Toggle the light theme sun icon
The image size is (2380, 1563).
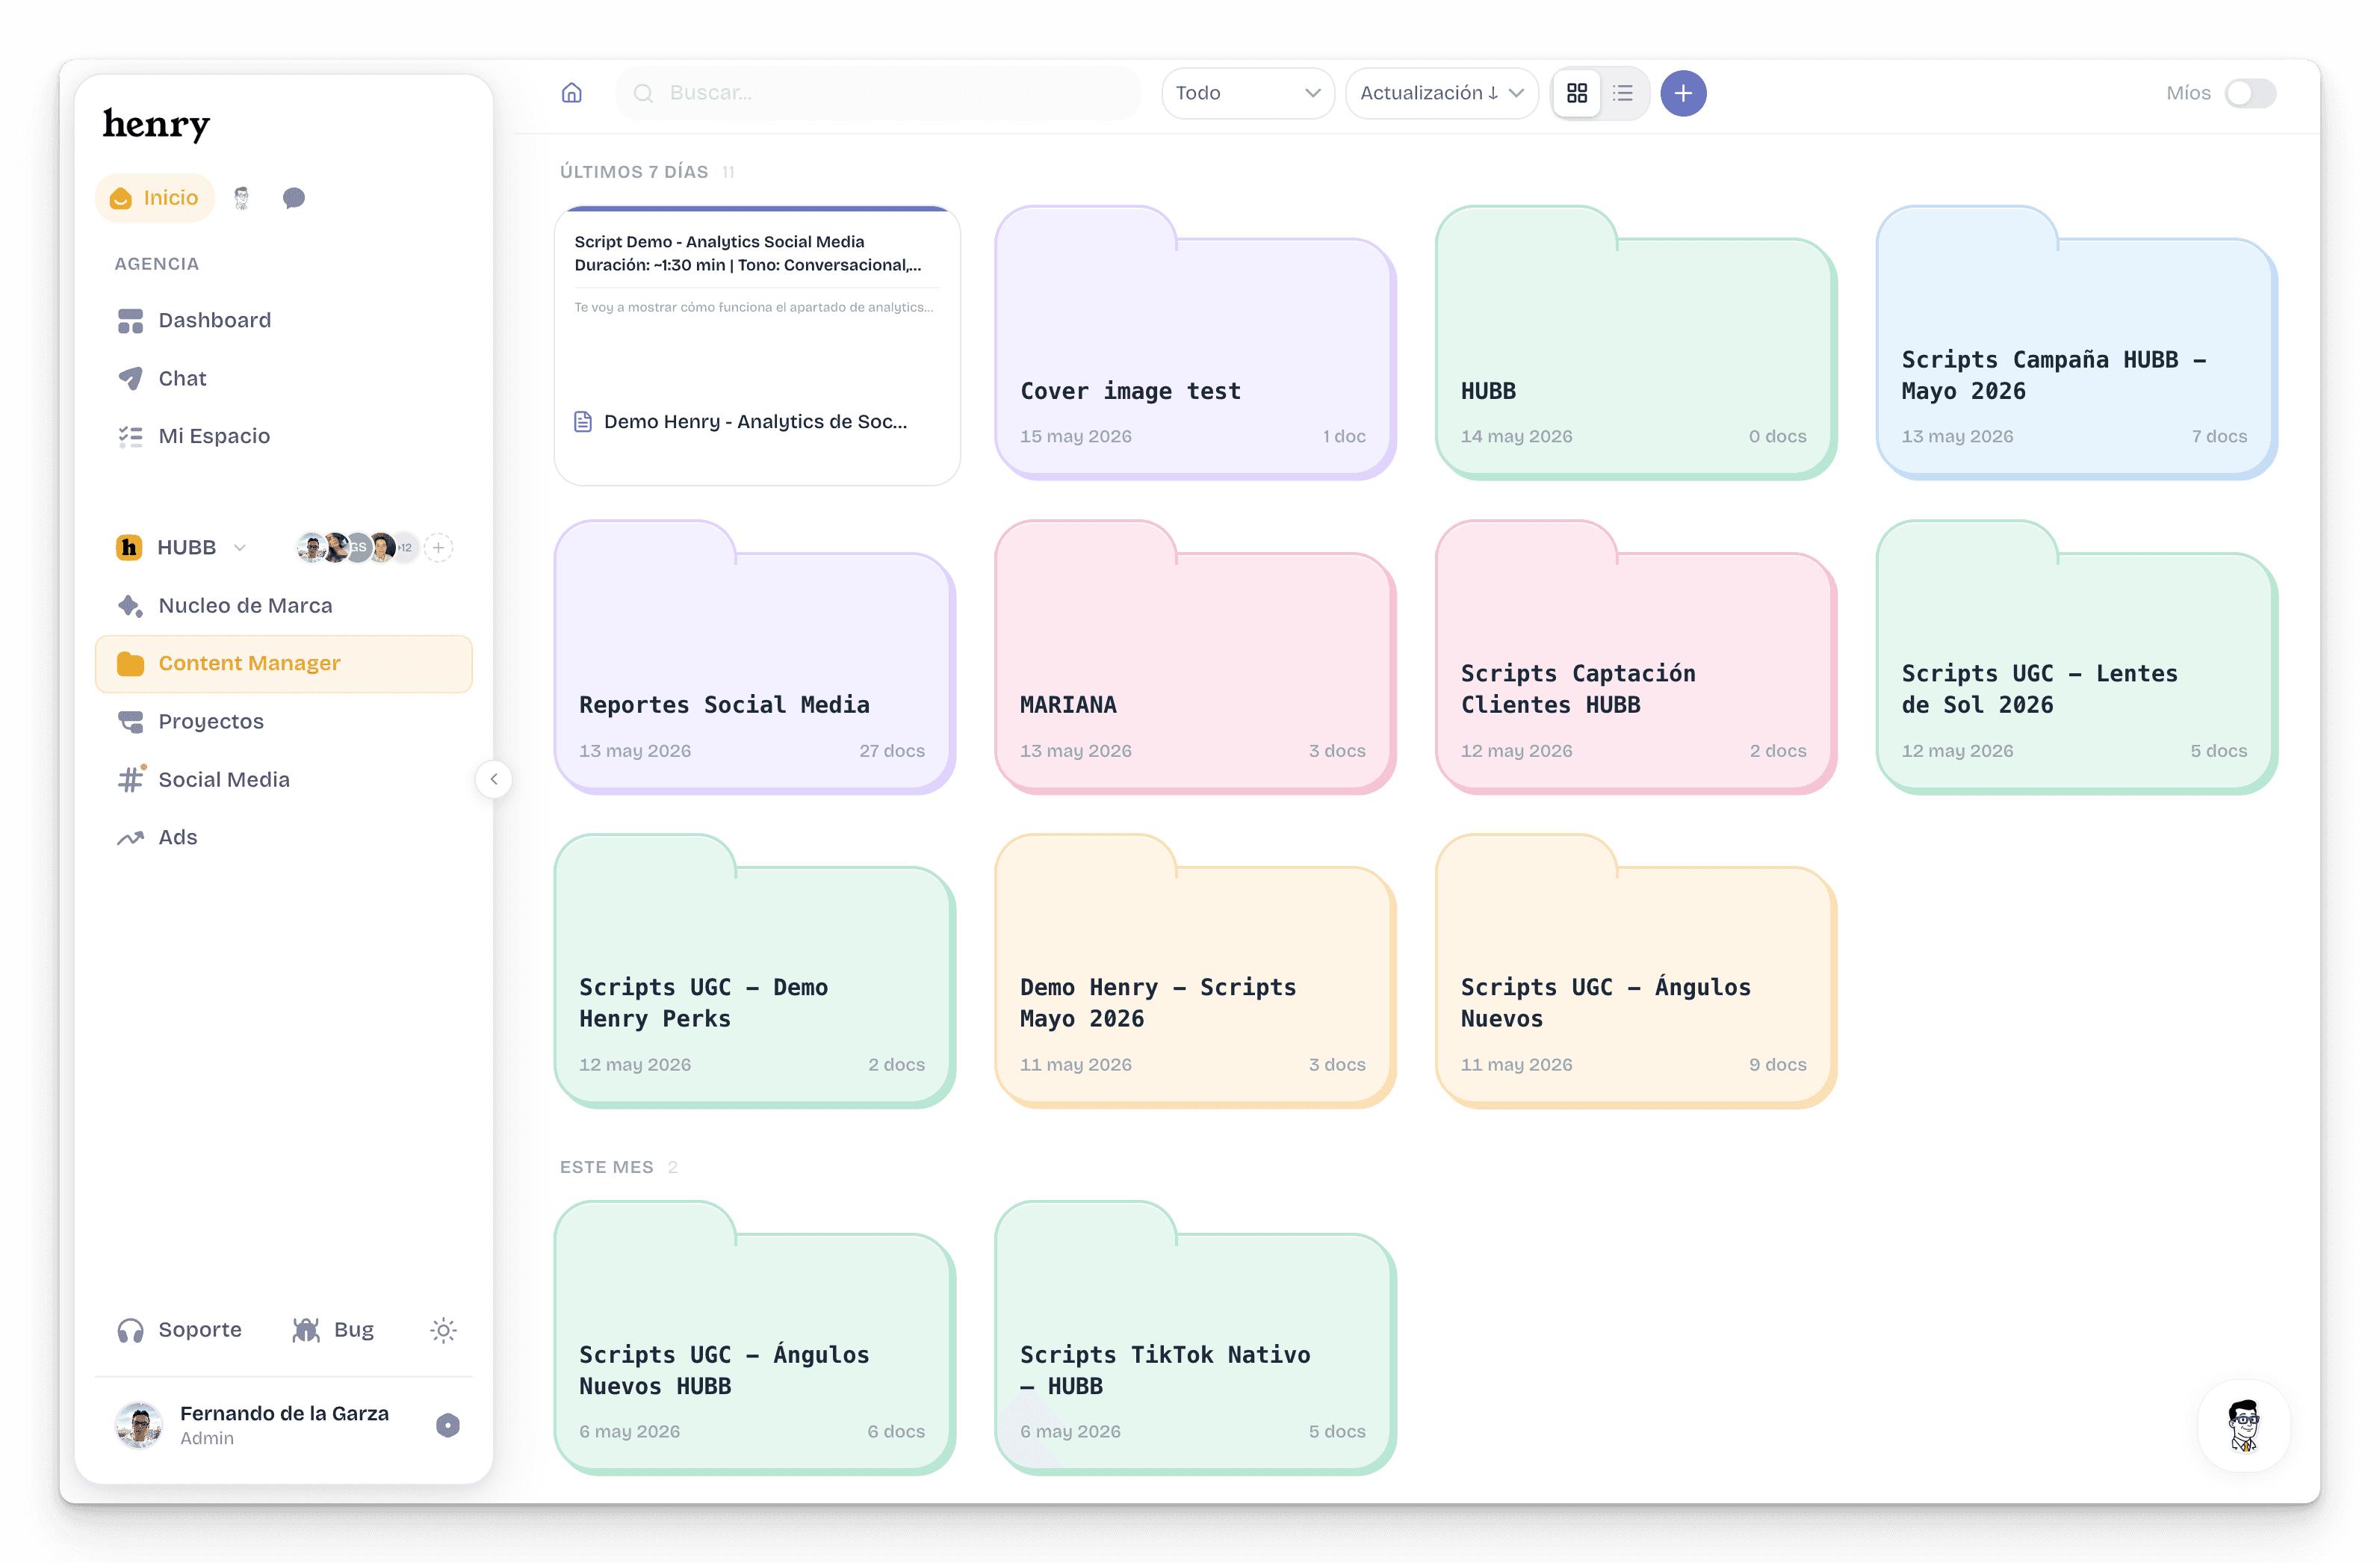coord(443,1330)
